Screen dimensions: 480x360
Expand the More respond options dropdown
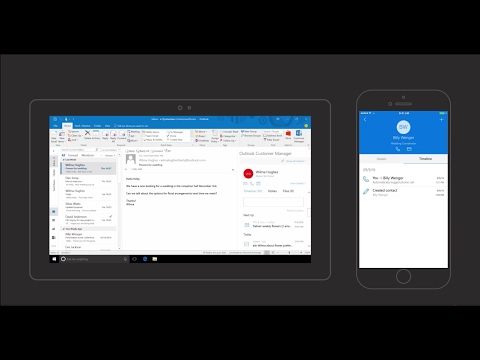pos(133,141)
